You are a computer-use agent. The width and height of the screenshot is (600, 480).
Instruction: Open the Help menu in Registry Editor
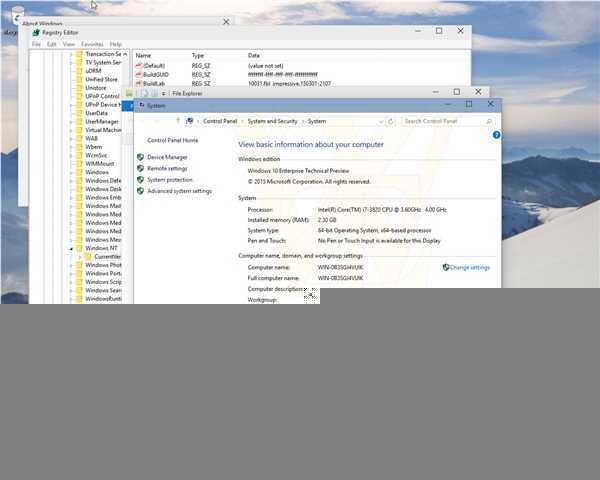116,44
